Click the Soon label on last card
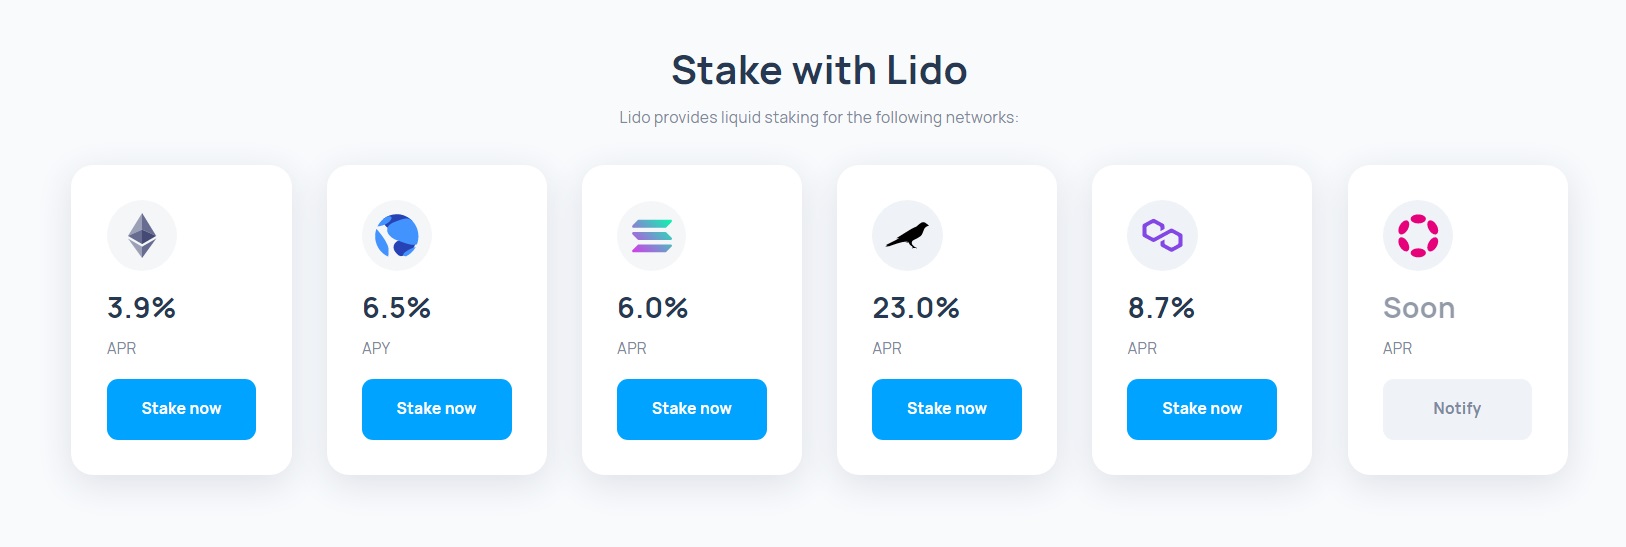The width and height of the screenshot is (1626, 547). (x=1419, y=308)
